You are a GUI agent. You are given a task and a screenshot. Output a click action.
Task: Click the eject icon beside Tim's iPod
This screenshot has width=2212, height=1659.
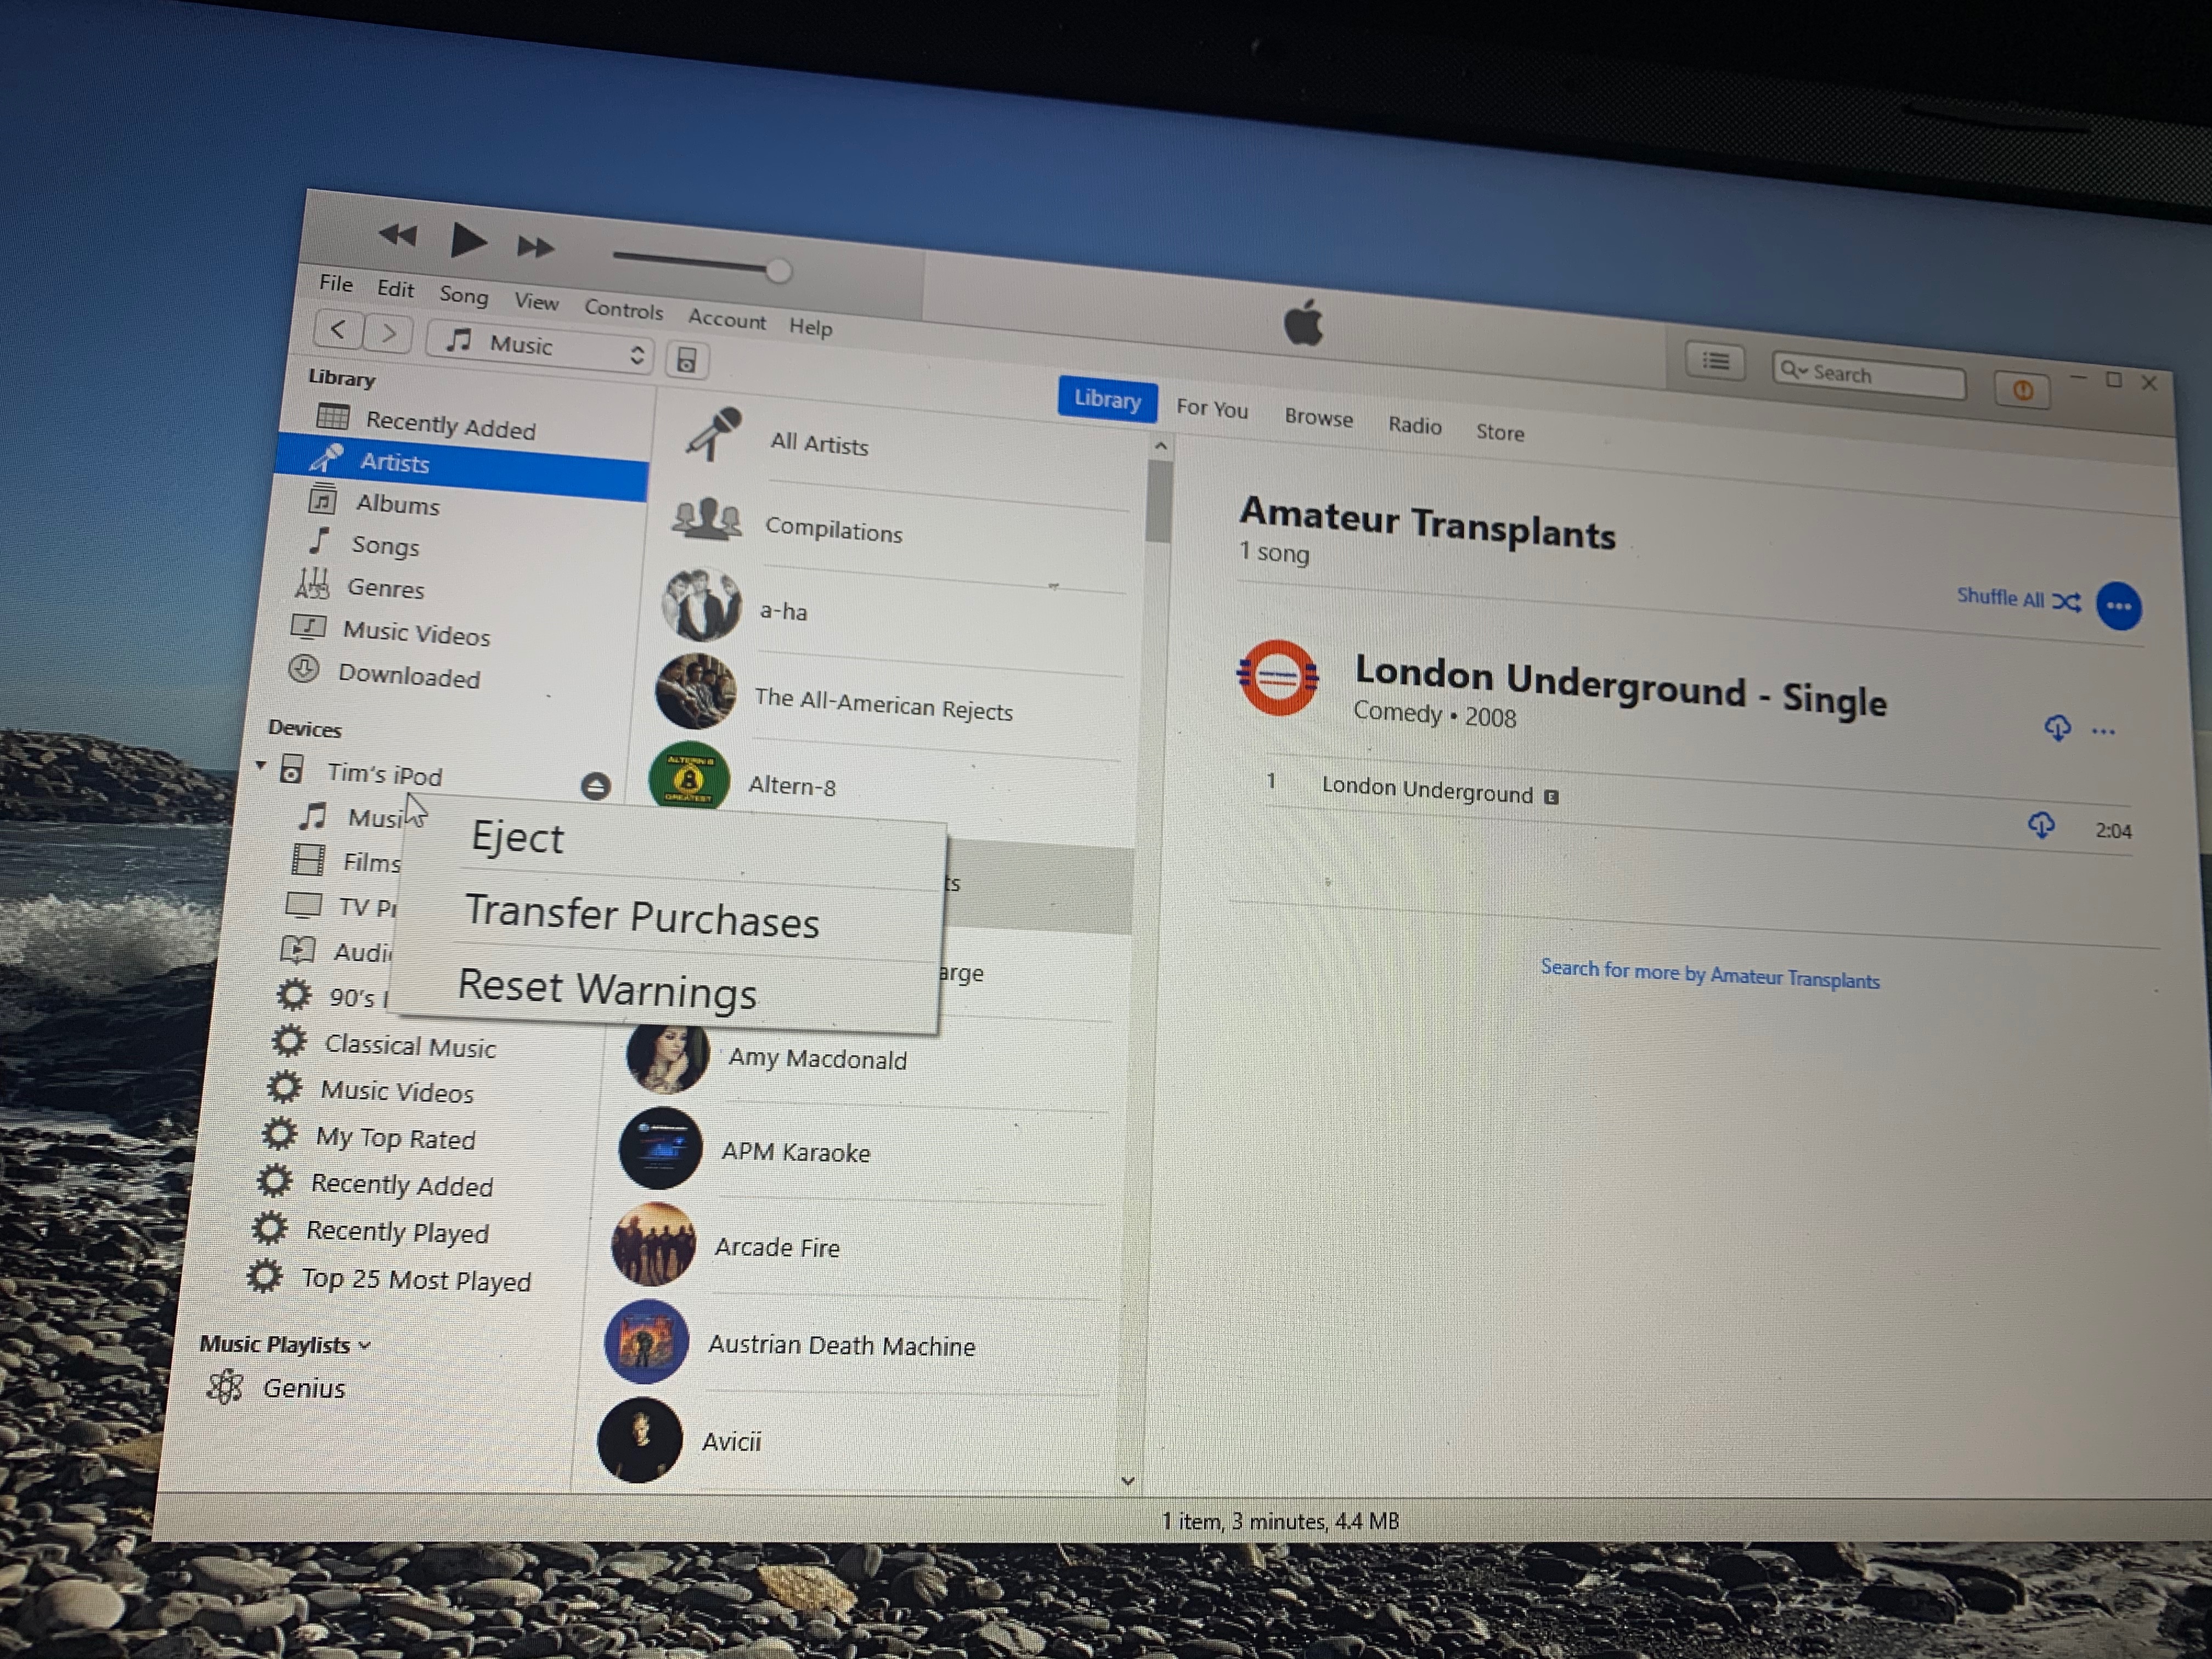coord(595,786)
